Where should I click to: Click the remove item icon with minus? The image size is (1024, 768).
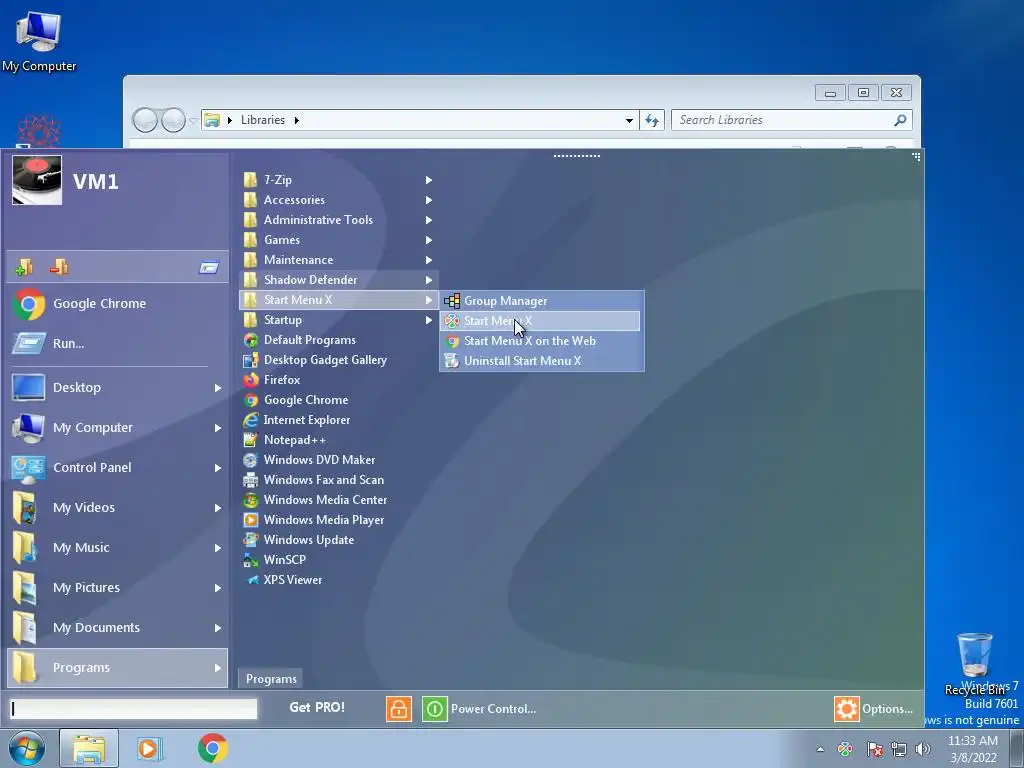[x=59, y=267]
